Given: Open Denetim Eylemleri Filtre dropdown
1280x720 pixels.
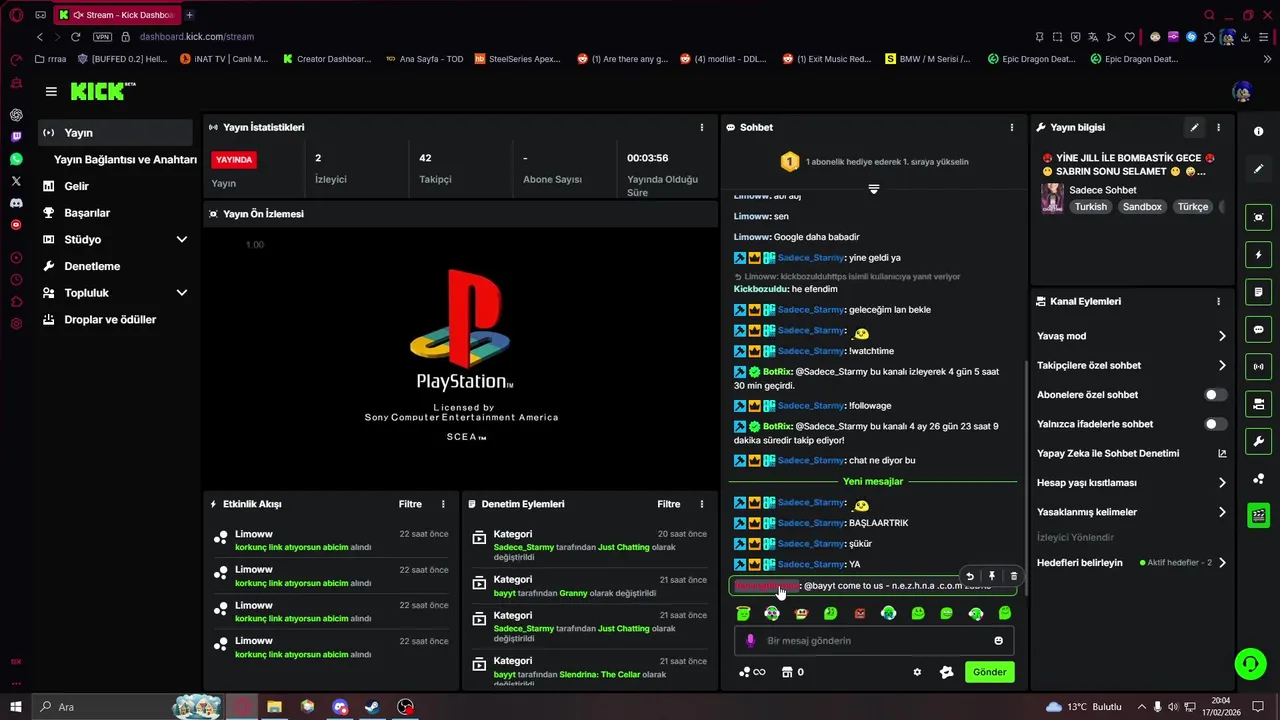Looking at the screenshot, I should tap(668, 504).
